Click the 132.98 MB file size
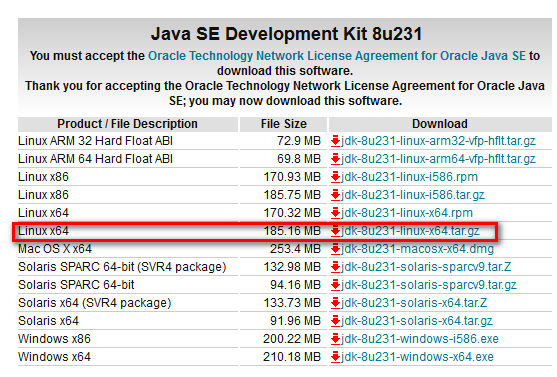Image resolution: width=557 pixels, height=377 pixels. pyautogui.click(x=292, y=267)
